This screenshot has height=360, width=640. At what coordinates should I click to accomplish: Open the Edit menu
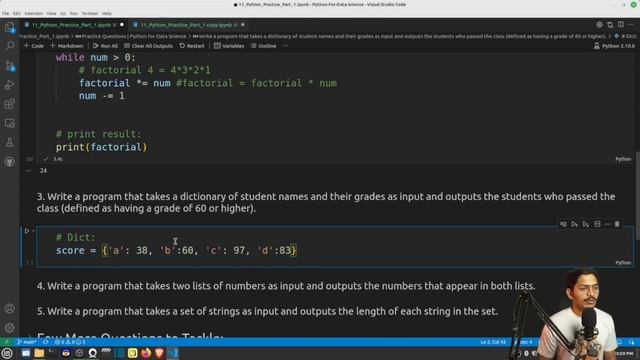(x=17, y=13)
